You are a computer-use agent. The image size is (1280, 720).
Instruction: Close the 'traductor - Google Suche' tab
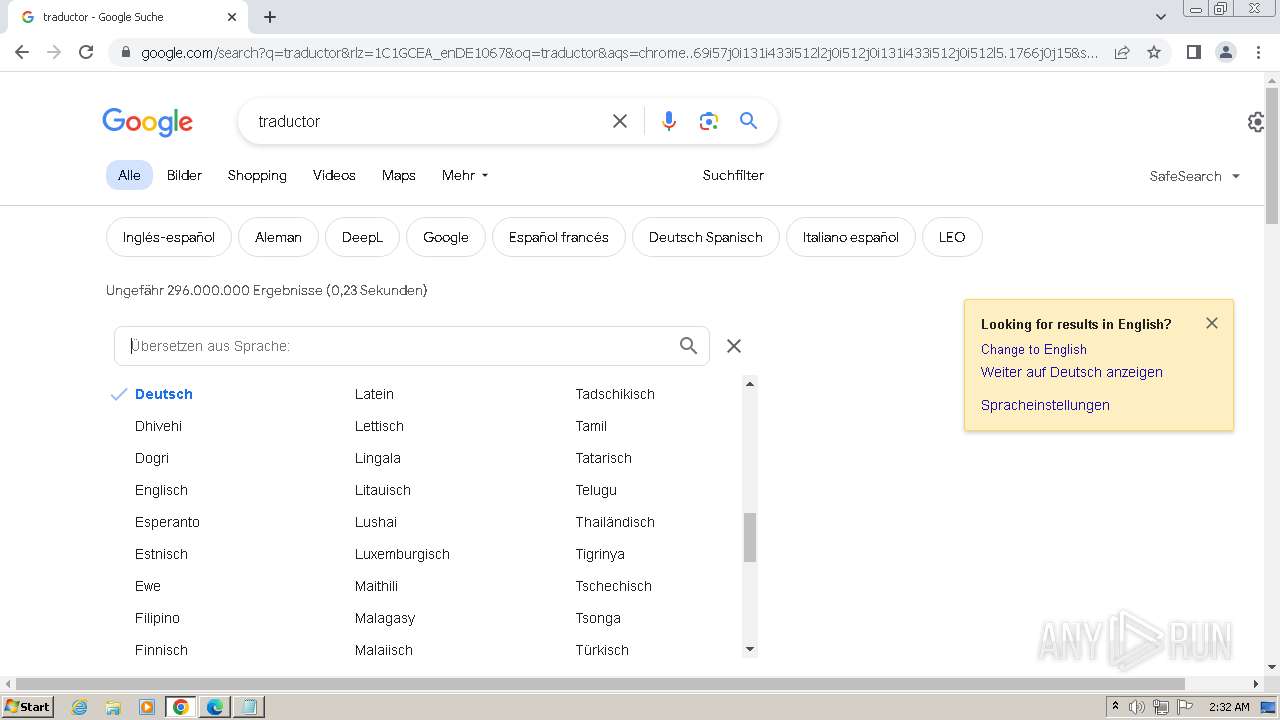[x=232, y=17]
